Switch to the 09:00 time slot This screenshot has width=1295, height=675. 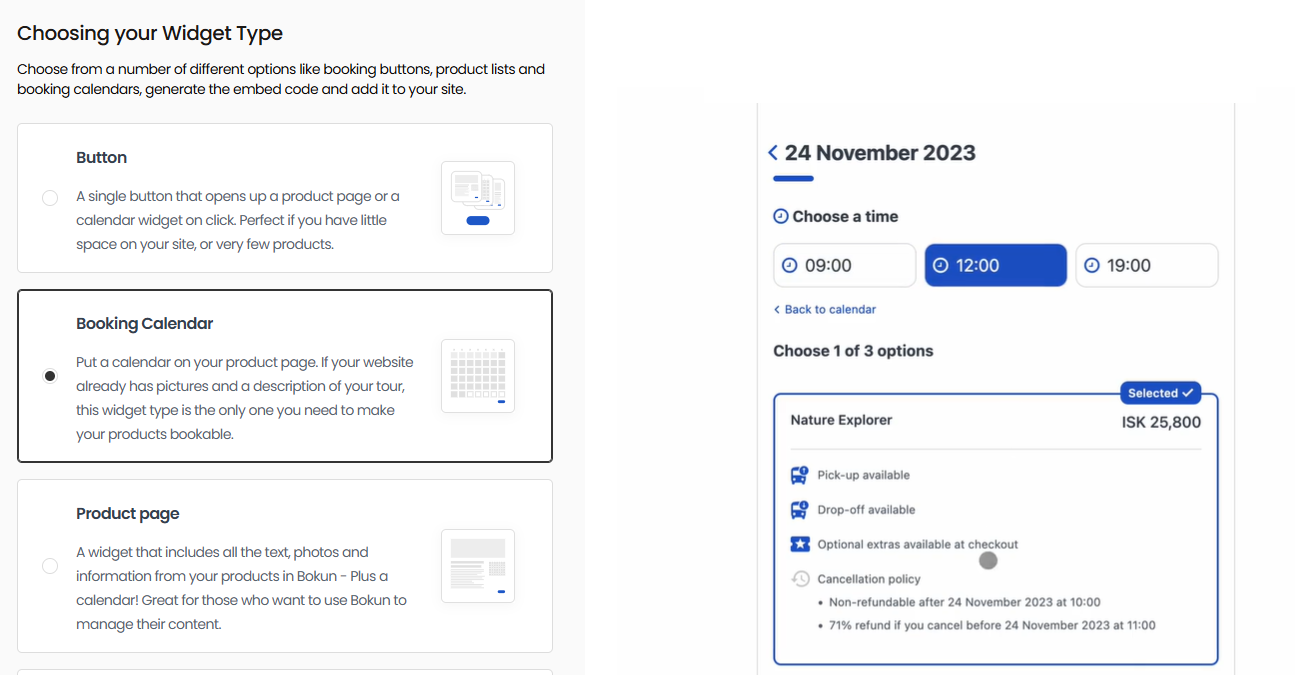click(x=844, y=264)
